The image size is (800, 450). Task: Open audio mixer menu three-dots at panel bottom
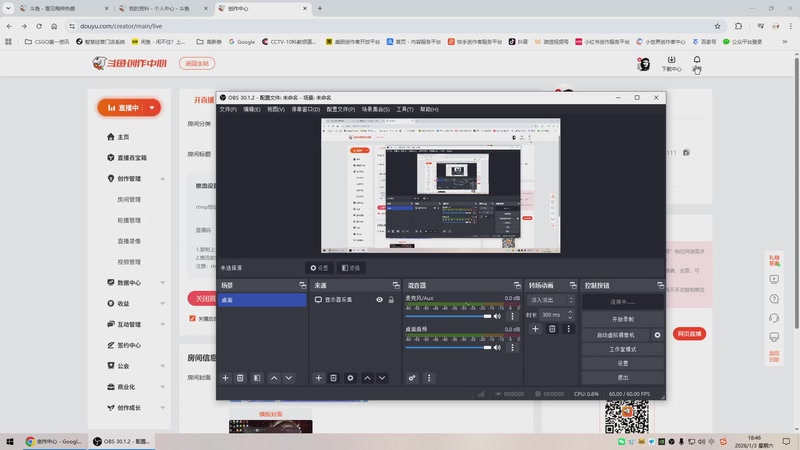(429, 378)
